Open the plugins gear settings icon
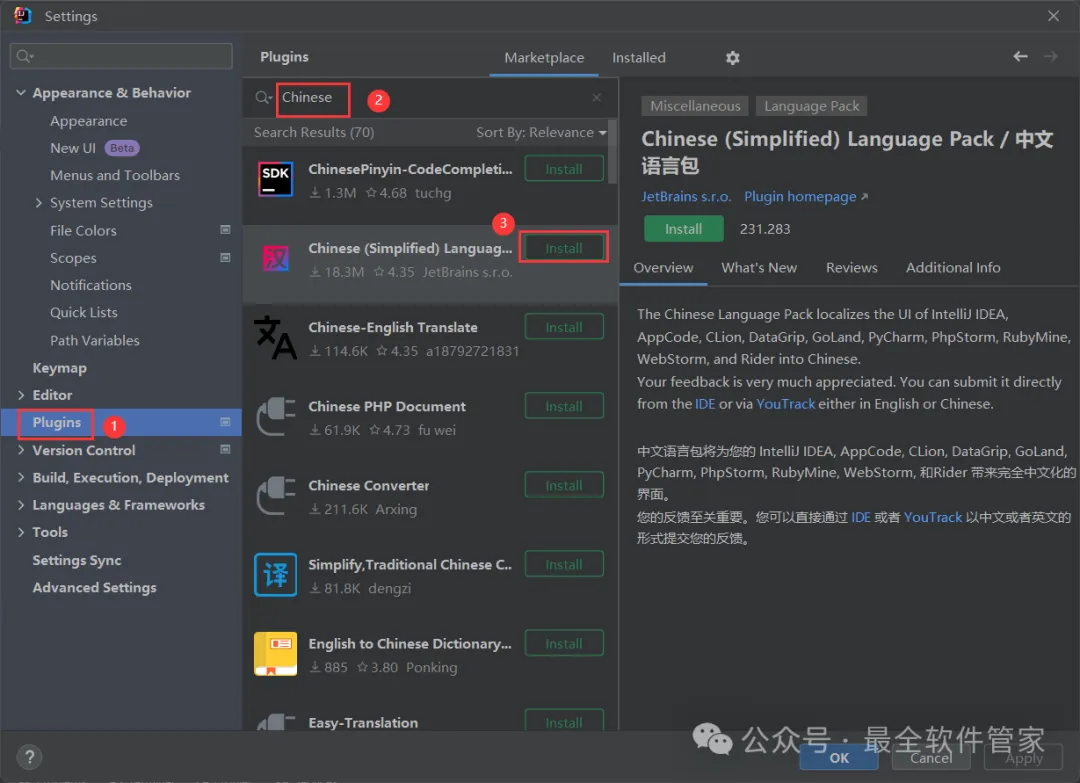 coord(732,58)
